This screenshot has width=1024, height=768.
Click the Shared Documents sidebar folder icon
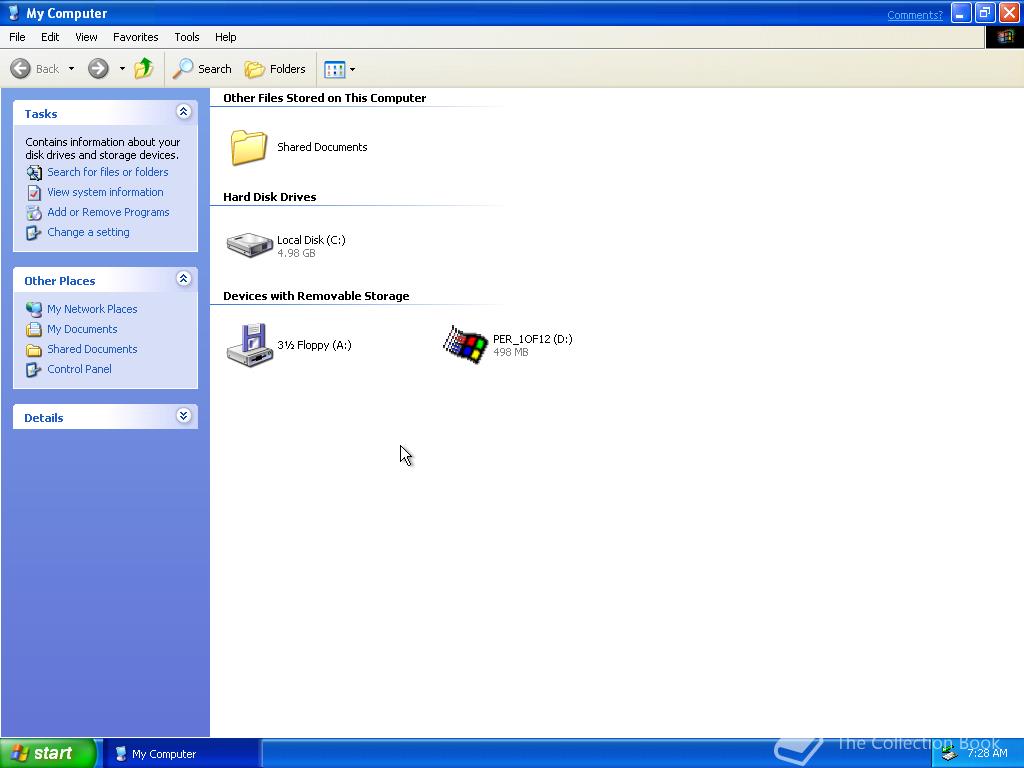[34, 350]
